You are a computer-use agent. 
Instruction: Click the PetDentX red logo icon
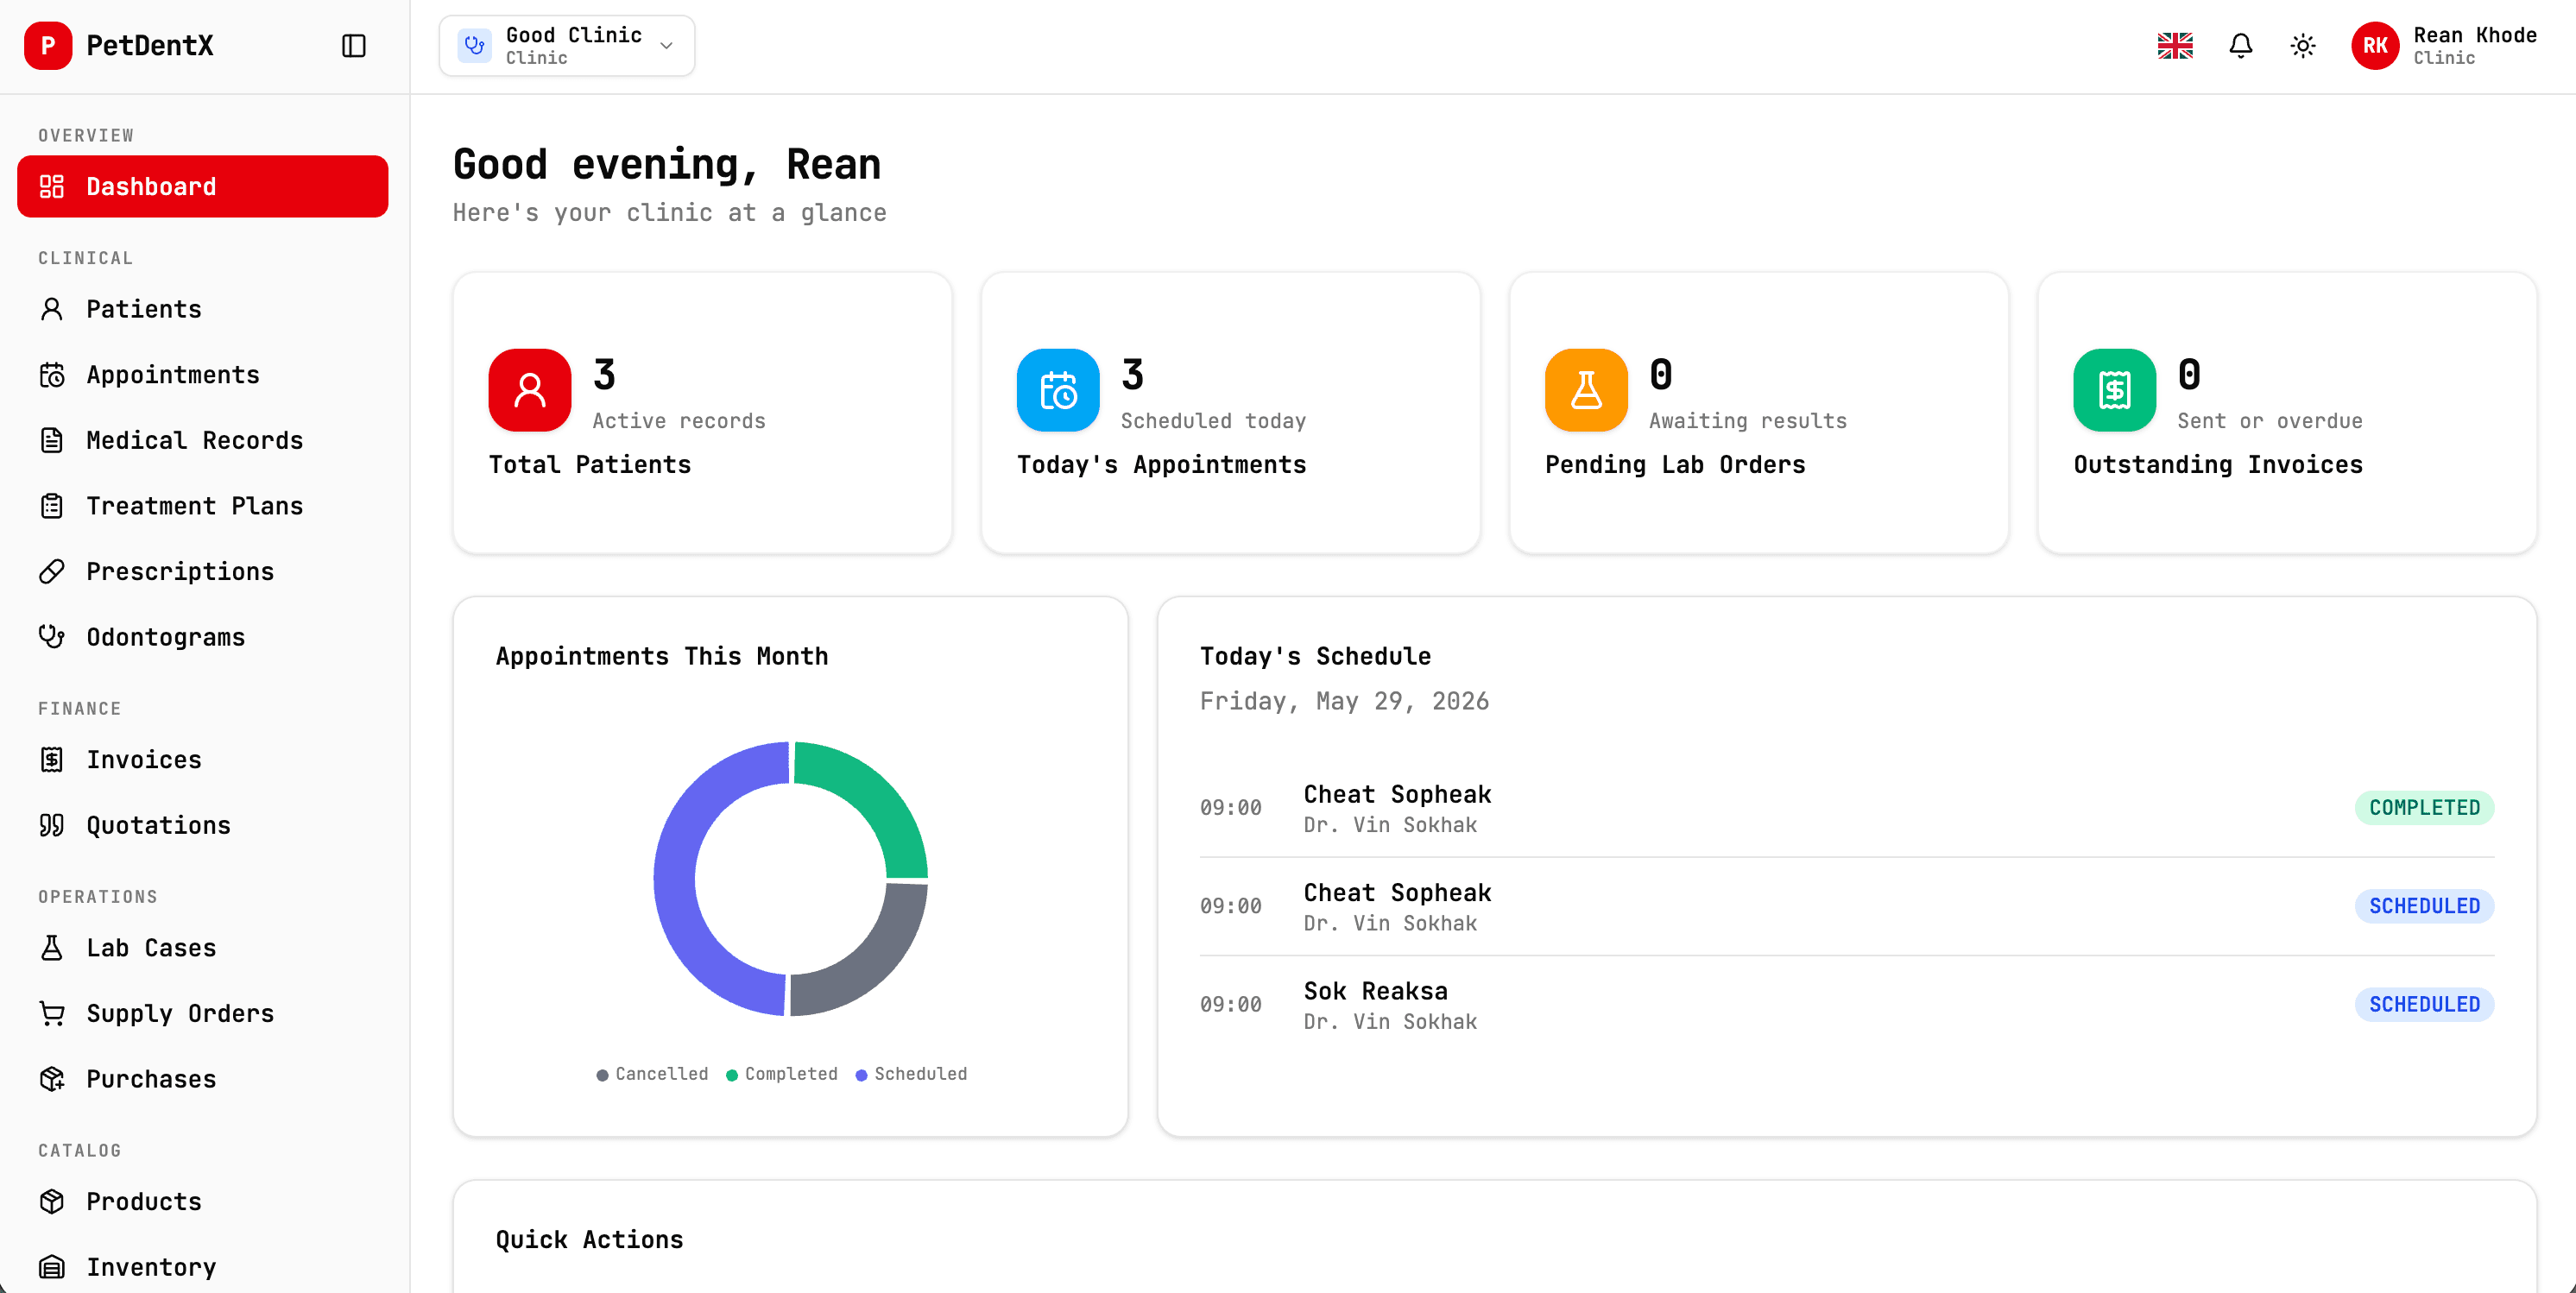[x=47, y=46]
